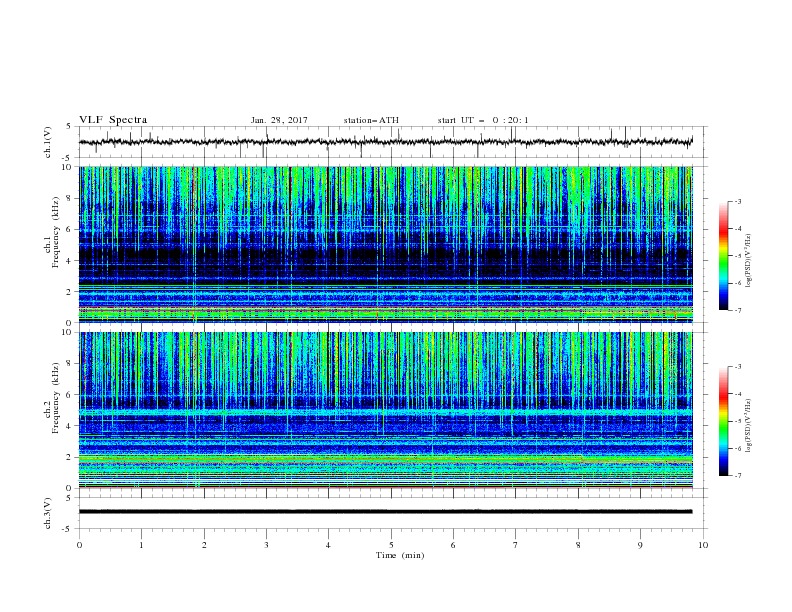
Task: Click the ch.2 "Frequency (kHz)" axis label
Action: point(56,398)
